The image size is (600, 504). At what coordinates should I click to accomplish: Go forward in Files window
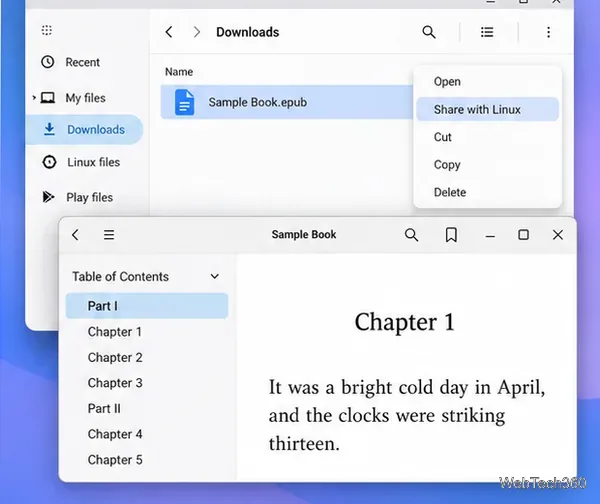click(x=197, y=32)
